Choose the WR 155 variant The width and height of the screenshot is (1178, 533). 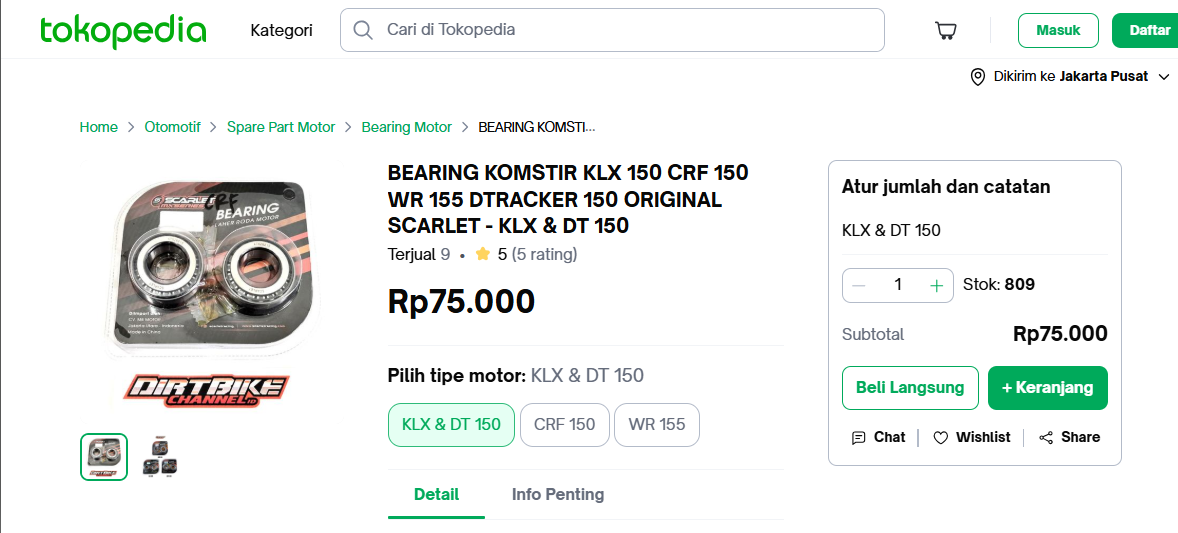(656, 424)
